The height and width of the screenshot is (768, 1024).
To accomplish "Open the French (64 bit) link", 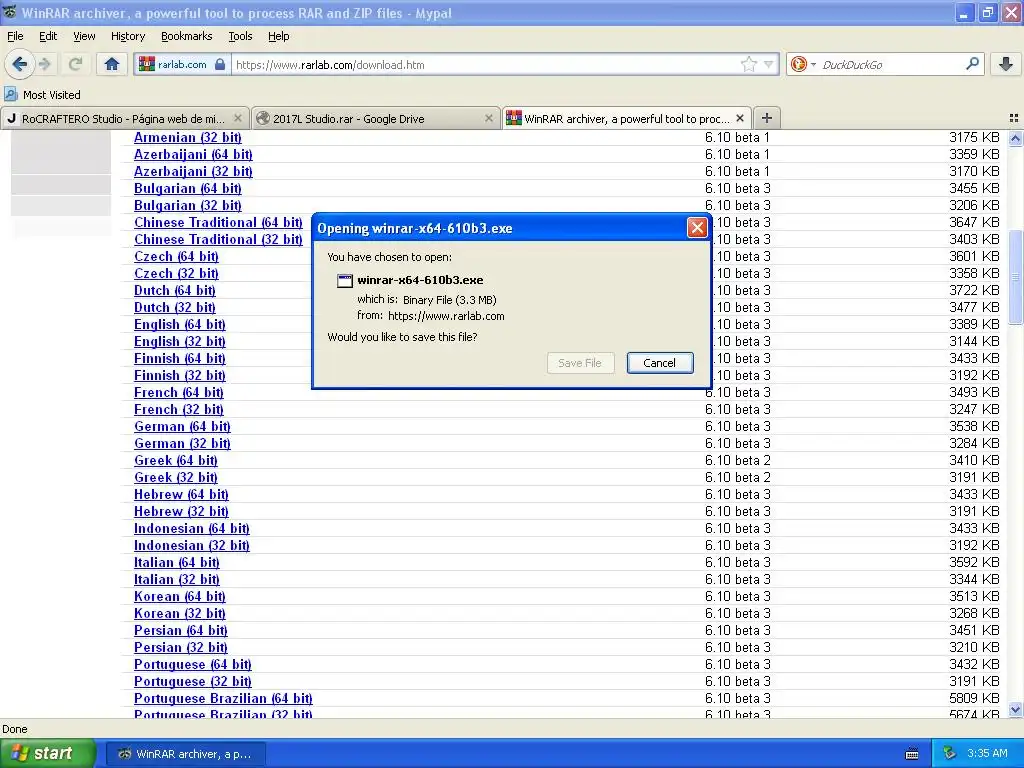I will click(178, 392).
